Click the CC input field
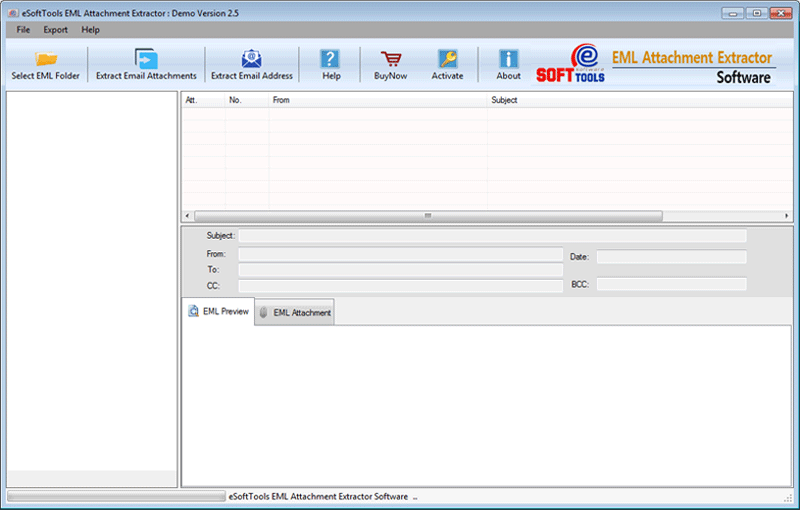 (401, 286)
